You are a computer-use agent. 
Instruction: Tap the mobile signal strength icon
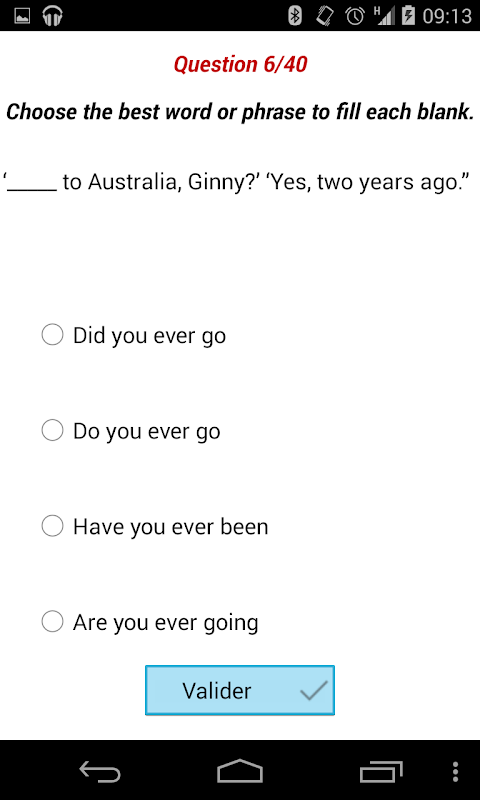point(384,16)
